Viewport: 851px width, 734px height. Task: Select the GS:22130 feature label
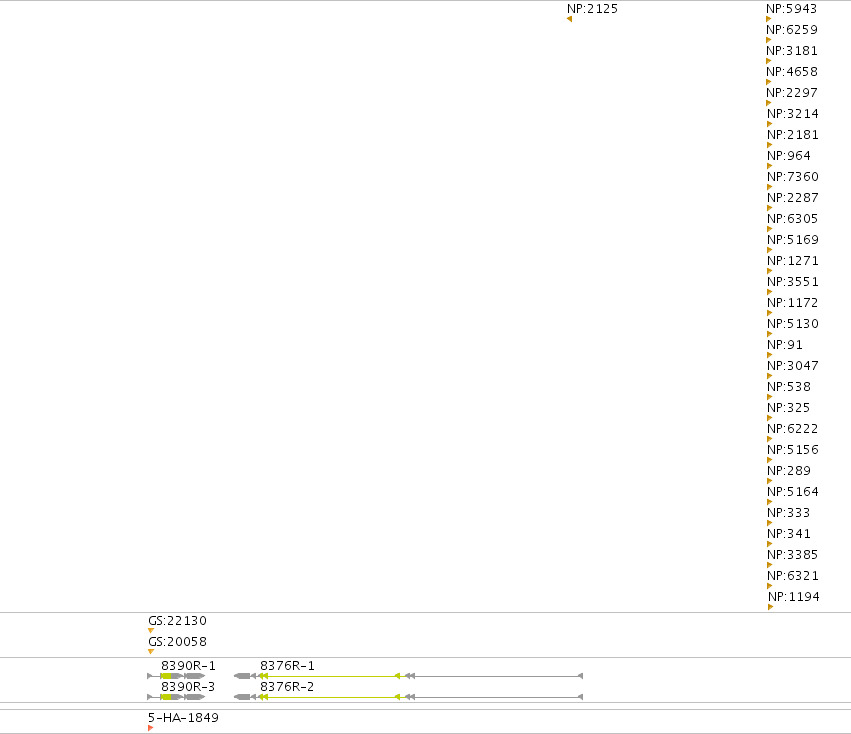click(x=177, y=621)
